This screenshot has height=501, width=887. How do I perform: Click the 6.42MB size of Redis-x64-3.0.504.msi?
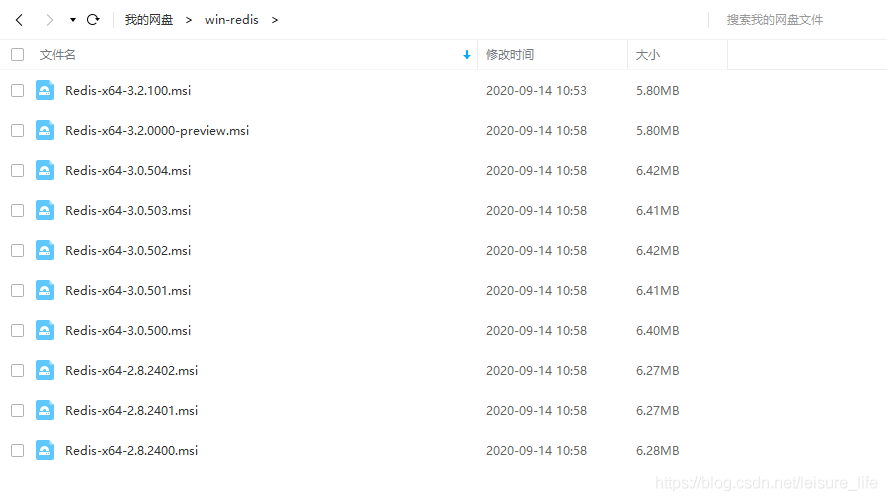[657, 171]
